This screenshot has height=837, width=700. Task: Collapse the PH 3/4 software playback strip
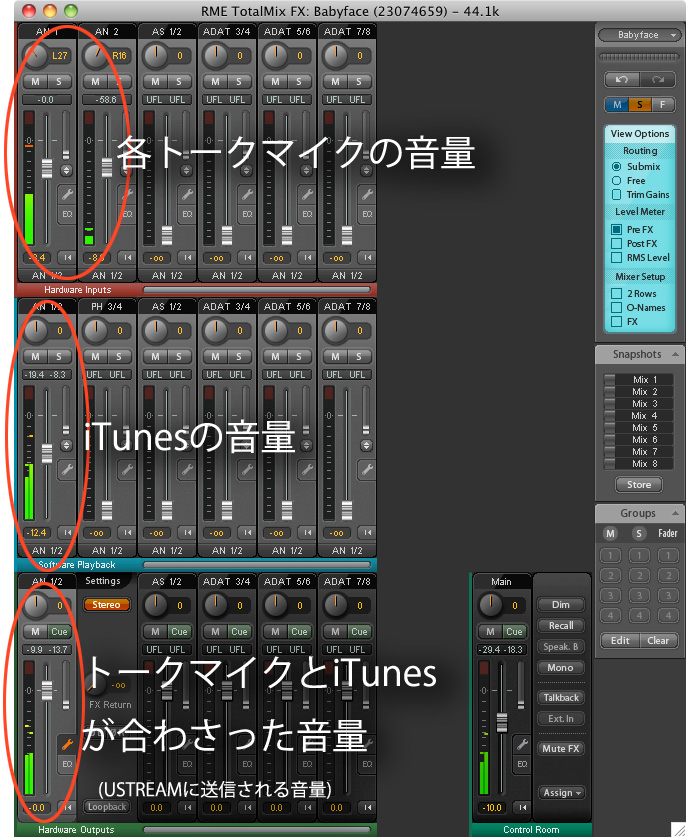point(127,533)
